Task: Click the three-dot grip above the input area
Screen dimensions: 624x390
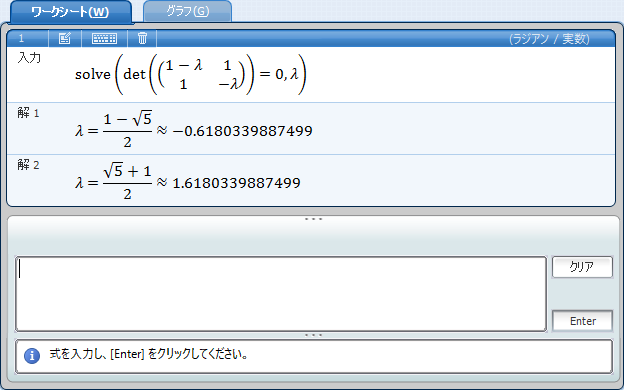Action: click(x=313, y=219)
